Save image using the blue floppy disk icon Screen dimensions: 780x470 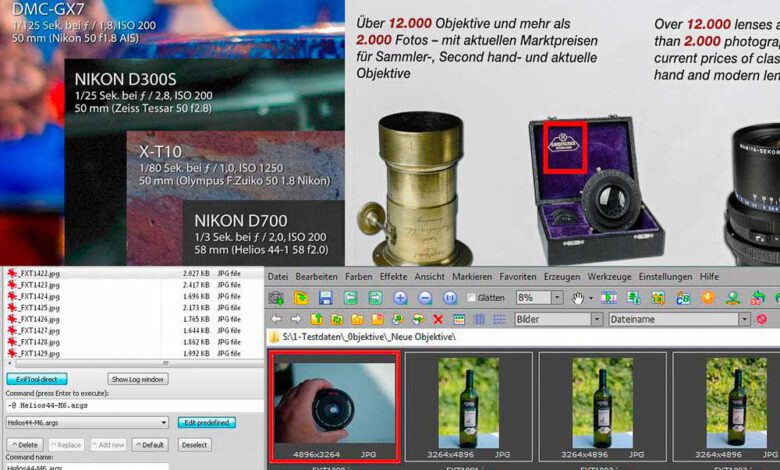(x=326, y=298)
